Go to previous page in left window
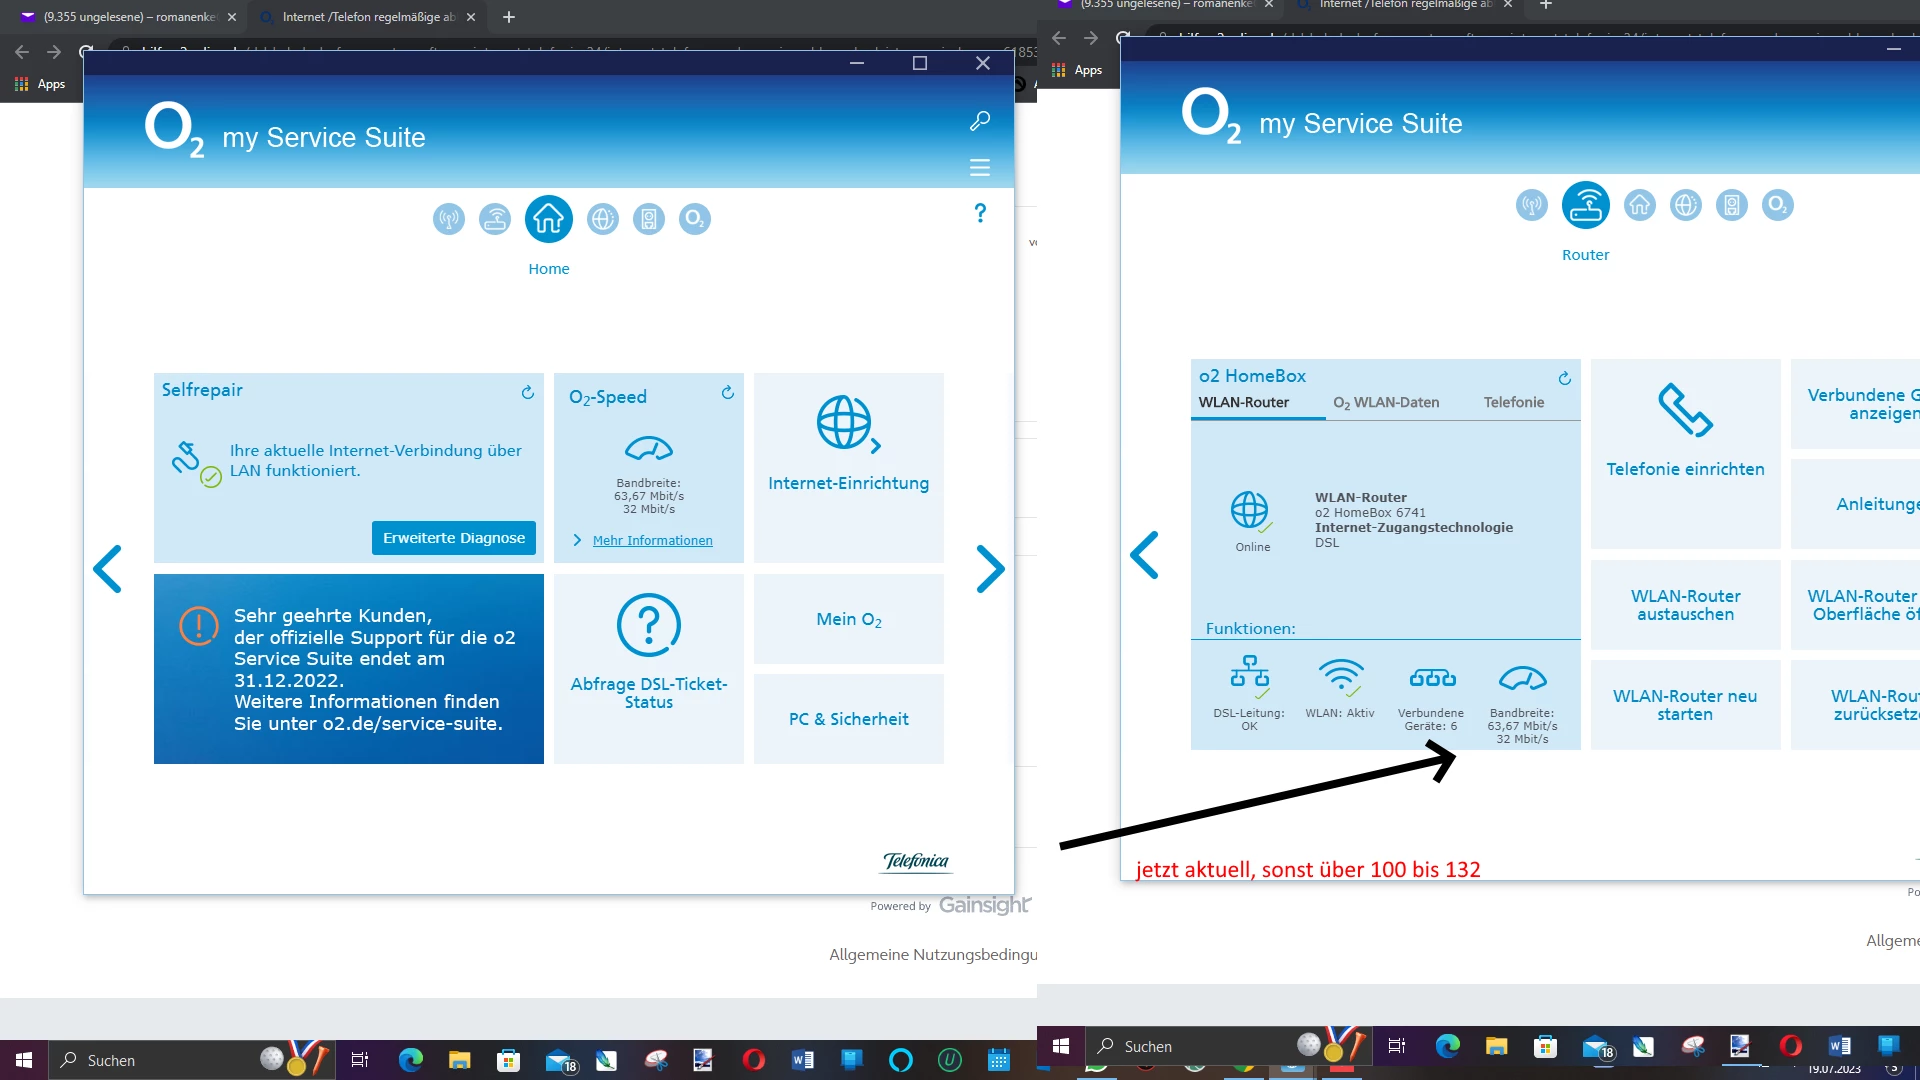 point(108,569)
